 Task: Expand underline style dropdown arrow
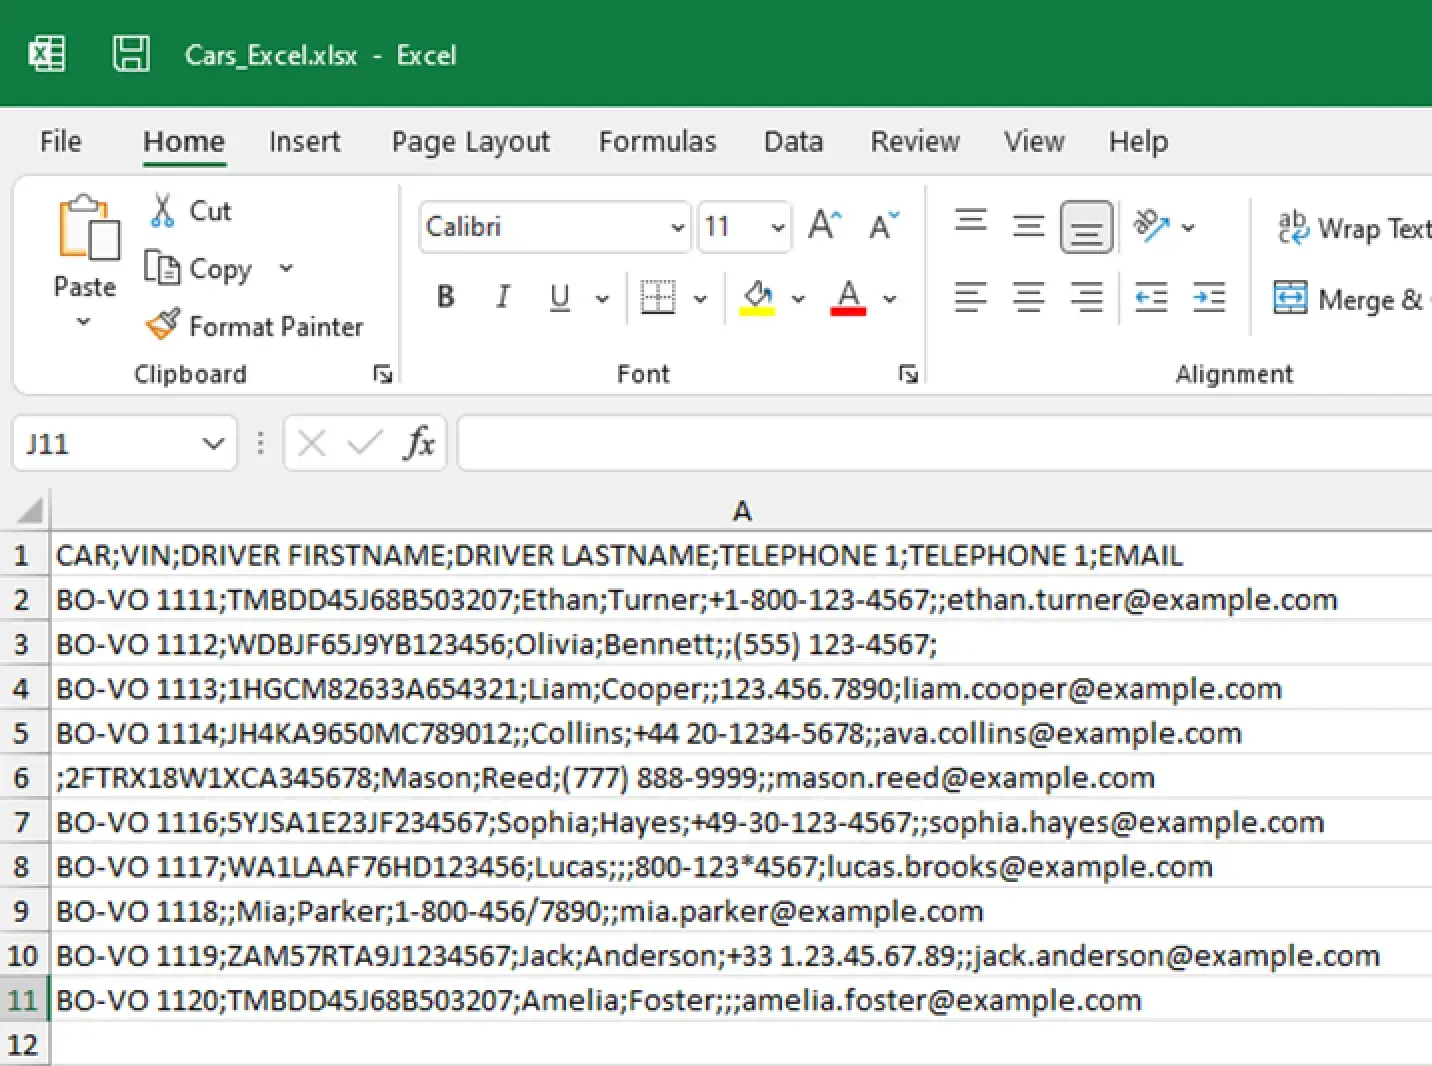602,298
